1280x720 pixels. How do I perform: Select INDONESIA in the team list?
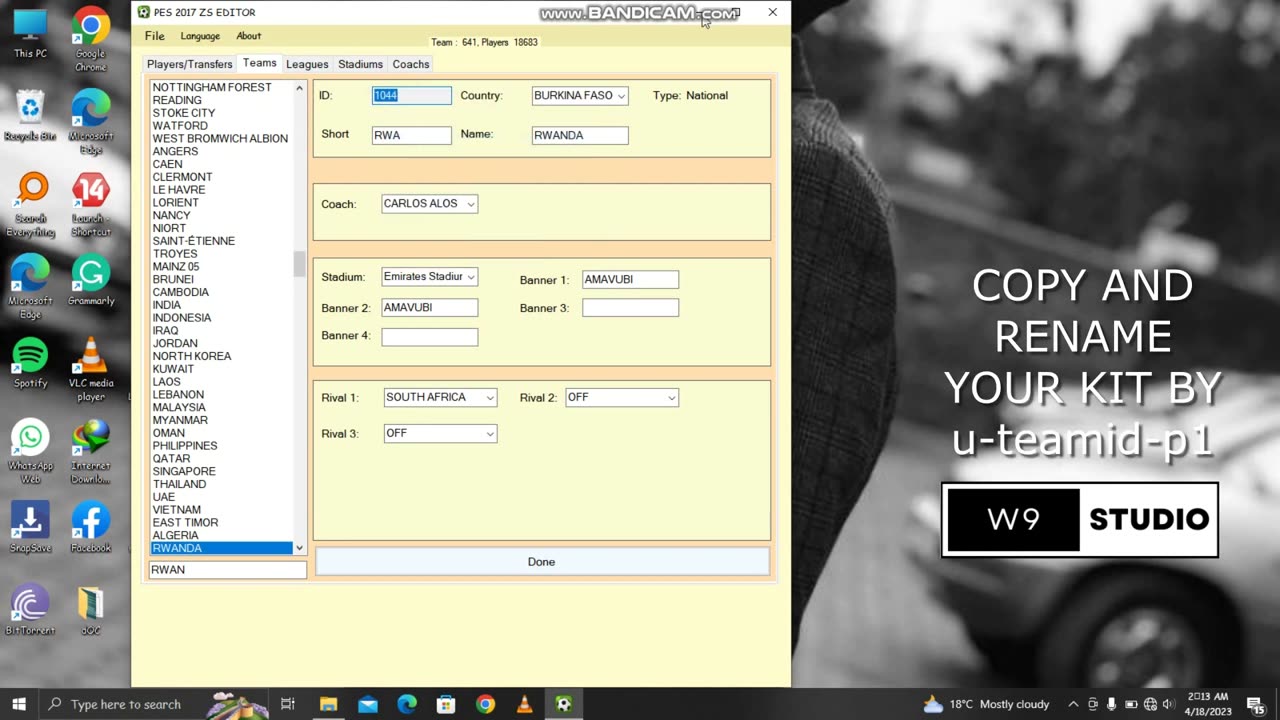point(182,318)
